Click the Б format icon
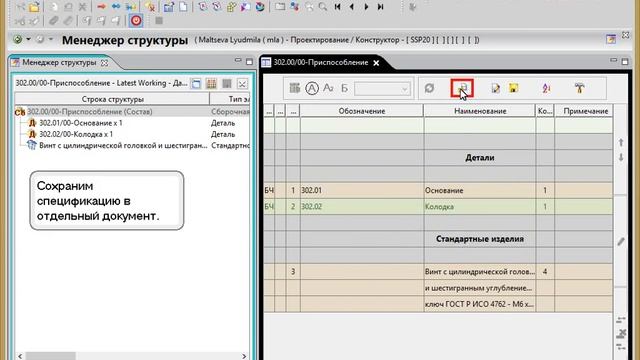The image size is (640, 360). [344, 88]
